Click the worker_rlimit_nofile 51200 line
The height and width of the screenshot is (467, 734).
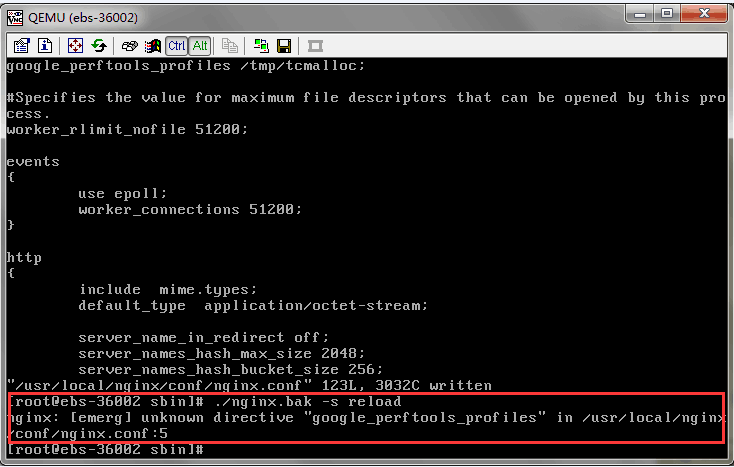tap(126, 129)
